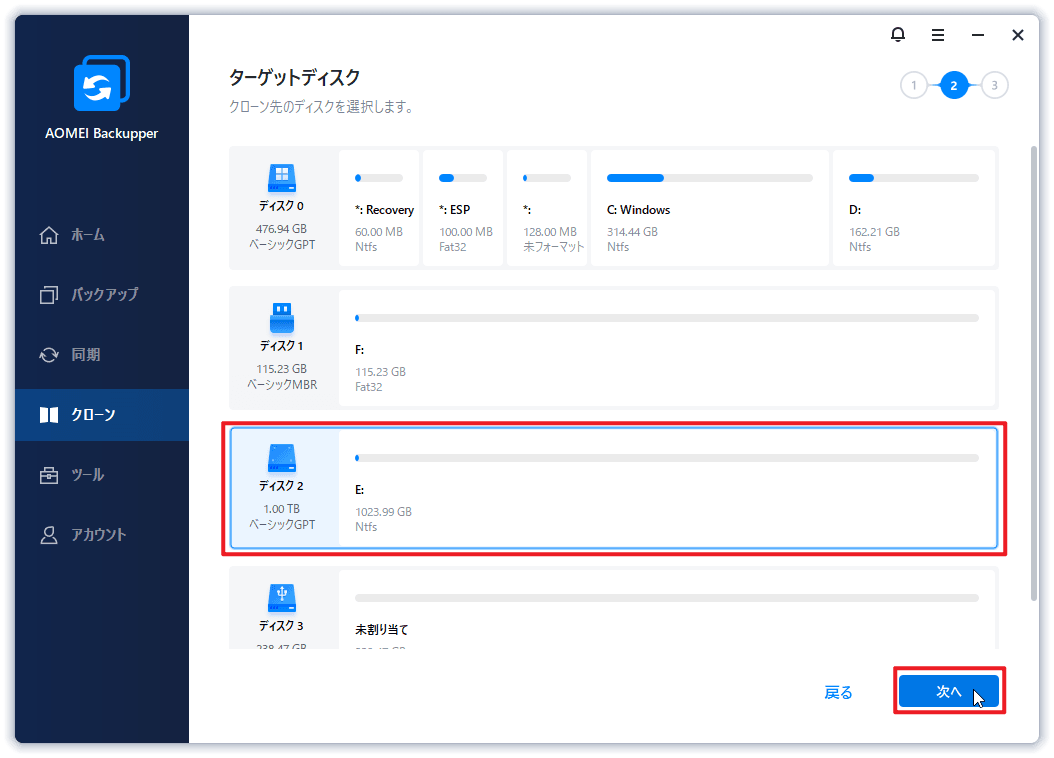Open the hamburger menu
1054x758 pixels.
938,34
